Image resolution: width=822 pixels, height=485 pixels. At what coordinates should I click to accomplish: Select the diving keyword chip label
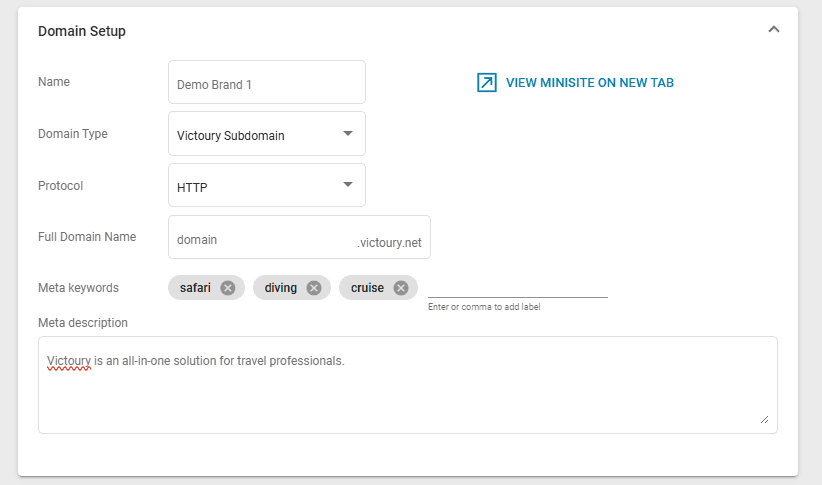click(x=281, y=288)
